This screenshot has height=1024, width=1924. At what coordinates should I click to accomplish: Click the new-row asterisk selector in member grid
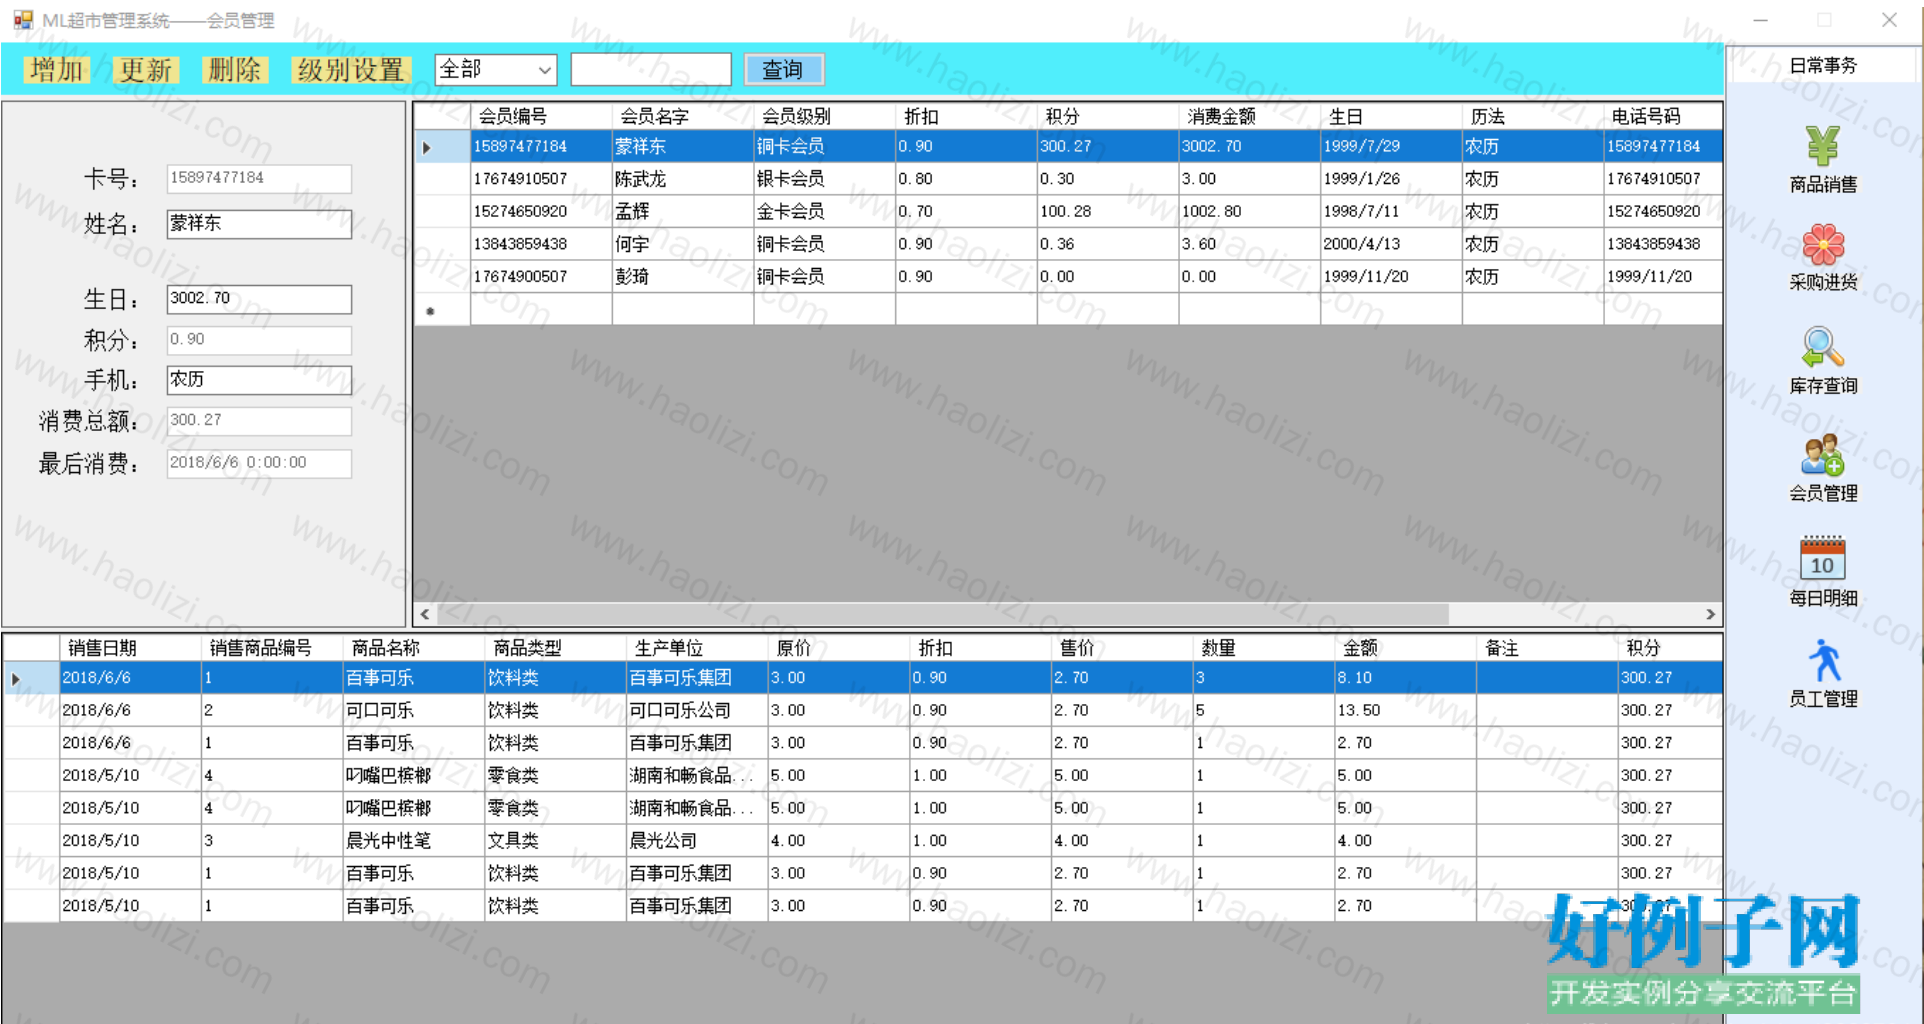pyautogui.click(x=442, y=310)
